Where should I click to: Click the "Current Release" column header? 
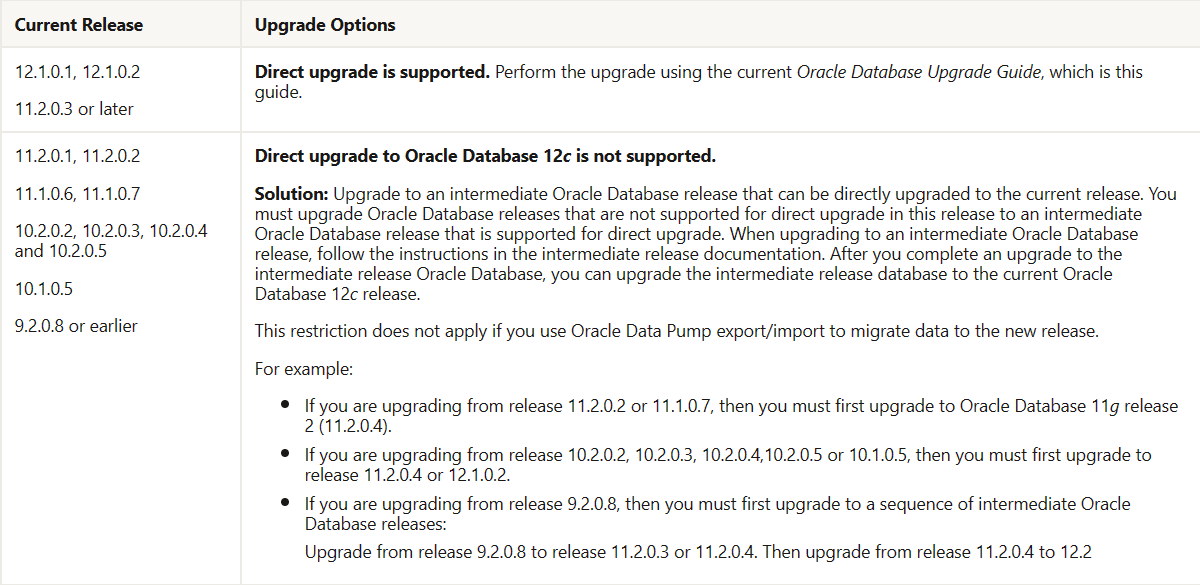[x=79, y=25]
